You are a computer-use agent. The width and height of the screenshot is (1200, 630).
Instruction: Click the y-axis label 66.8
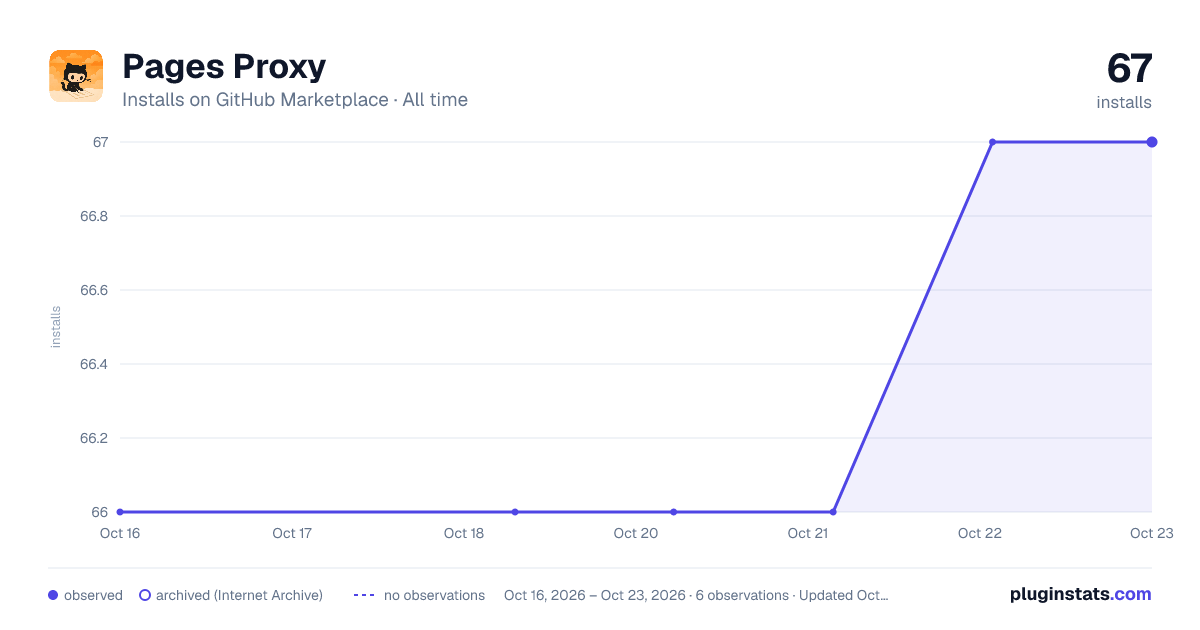click(94, 216)
